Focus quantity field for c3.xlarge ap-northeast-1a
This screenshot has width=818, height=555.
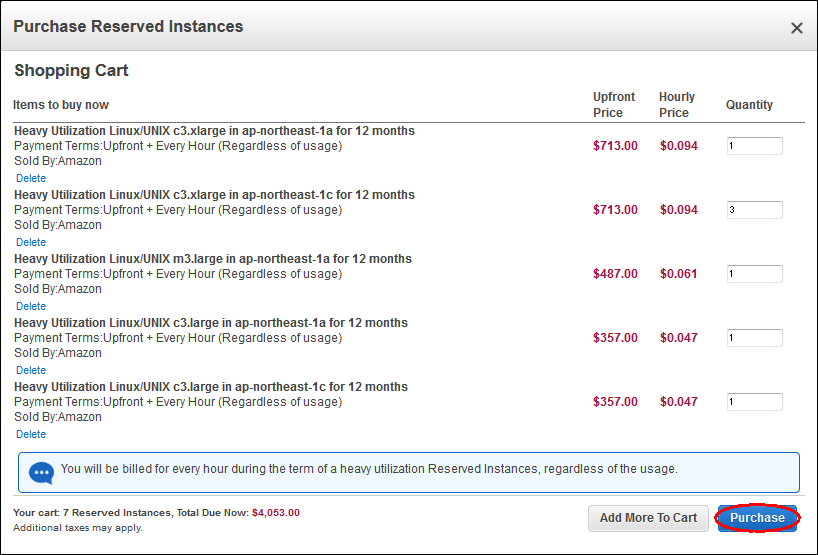coord(754,146)
